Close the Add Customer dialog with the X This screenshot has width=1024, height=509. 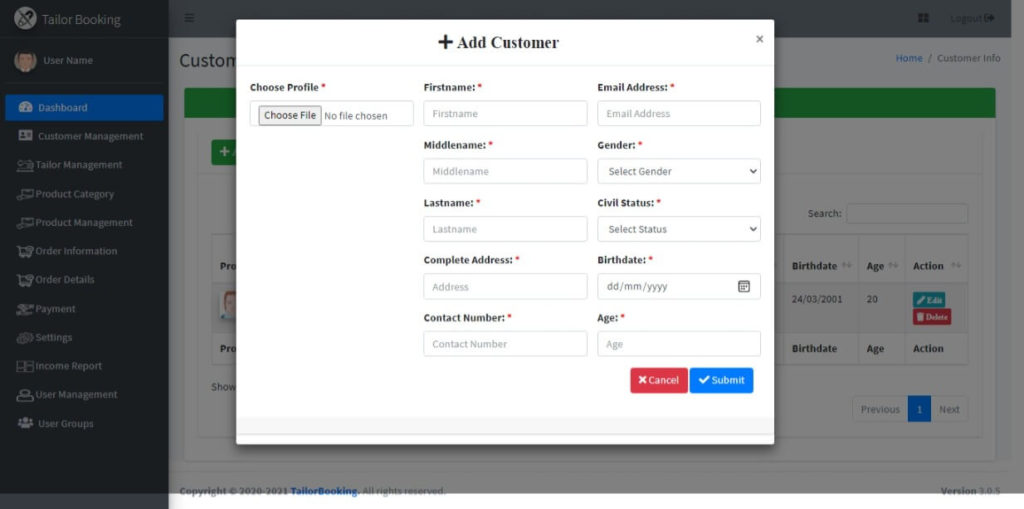coord(760,39)
